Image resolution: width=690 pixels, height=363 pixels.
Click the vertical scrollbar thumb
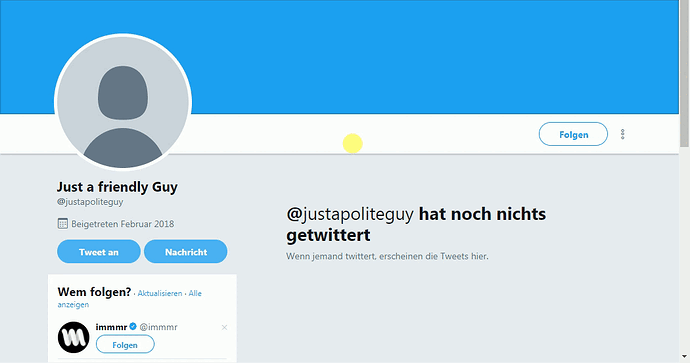684,74
